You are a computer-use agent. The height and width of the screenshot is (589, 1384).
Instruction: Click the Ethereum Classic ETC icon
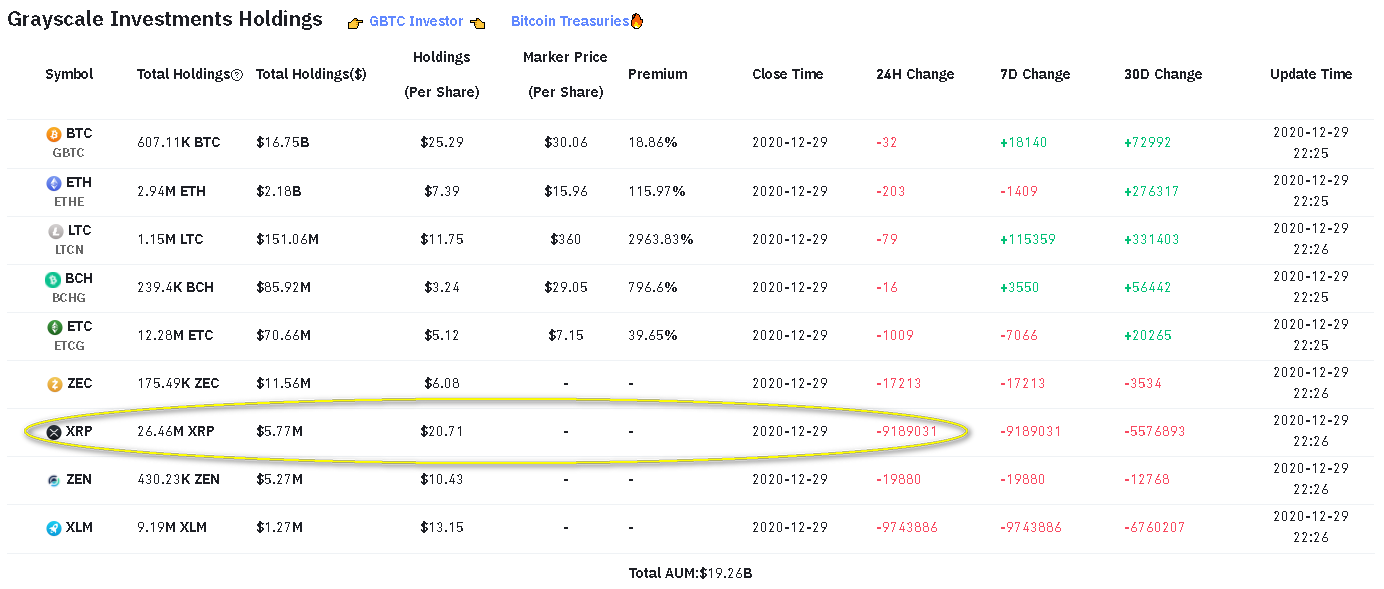tap(54, 327)
